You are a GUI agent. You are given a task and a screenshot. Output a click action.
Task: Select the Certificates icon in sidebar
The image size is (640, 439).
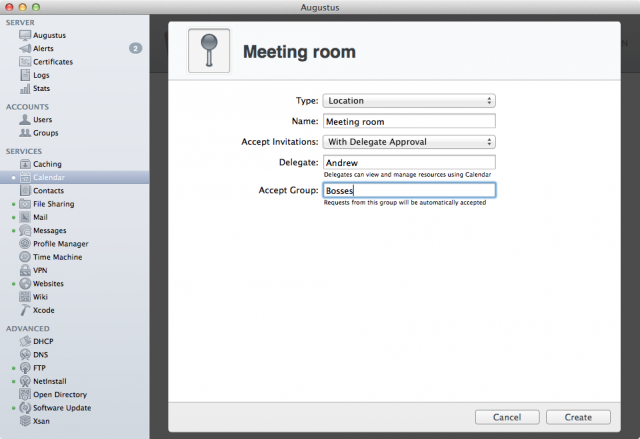pos(25,62)
